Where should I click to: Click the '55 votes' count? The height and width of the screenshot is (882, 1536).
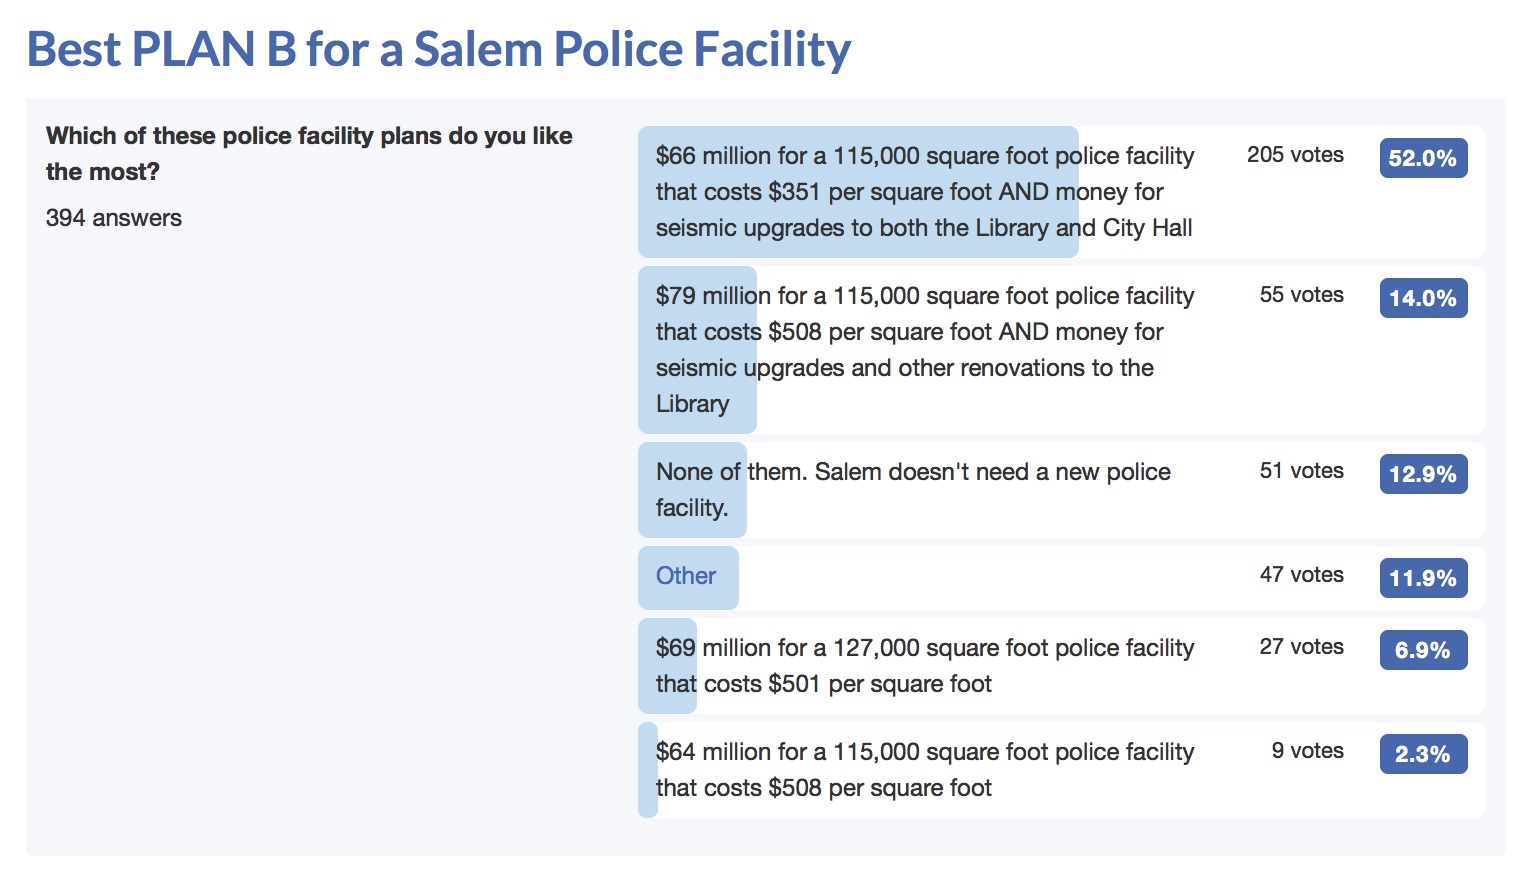(x=1301, y=295)
